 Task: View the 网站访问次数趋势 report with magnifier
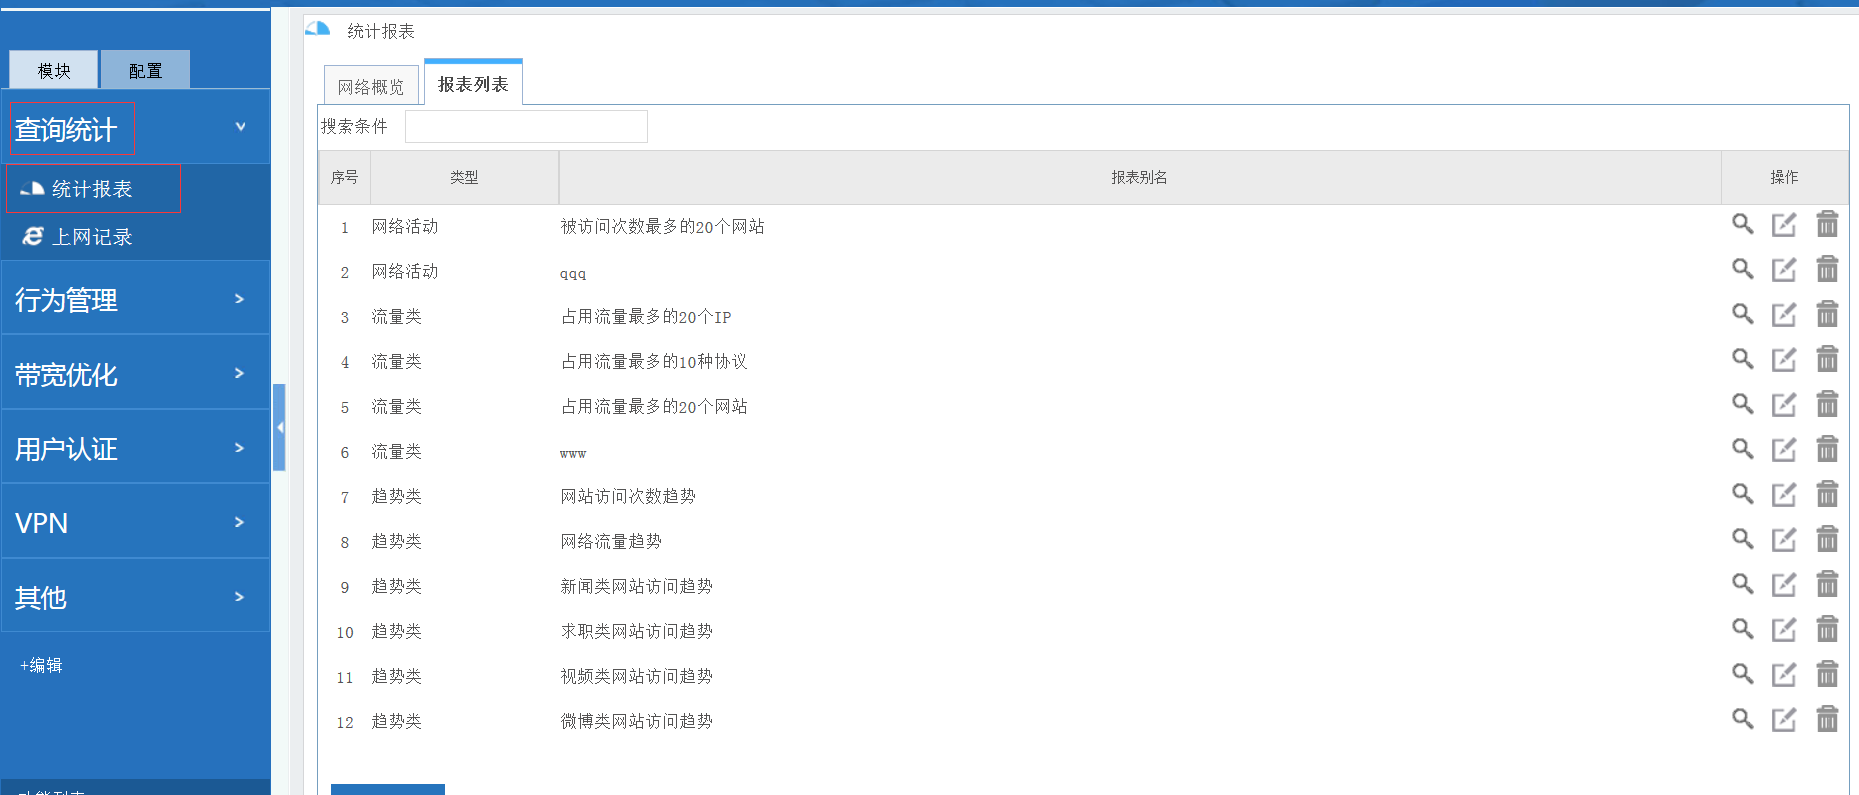[1742, 494]
